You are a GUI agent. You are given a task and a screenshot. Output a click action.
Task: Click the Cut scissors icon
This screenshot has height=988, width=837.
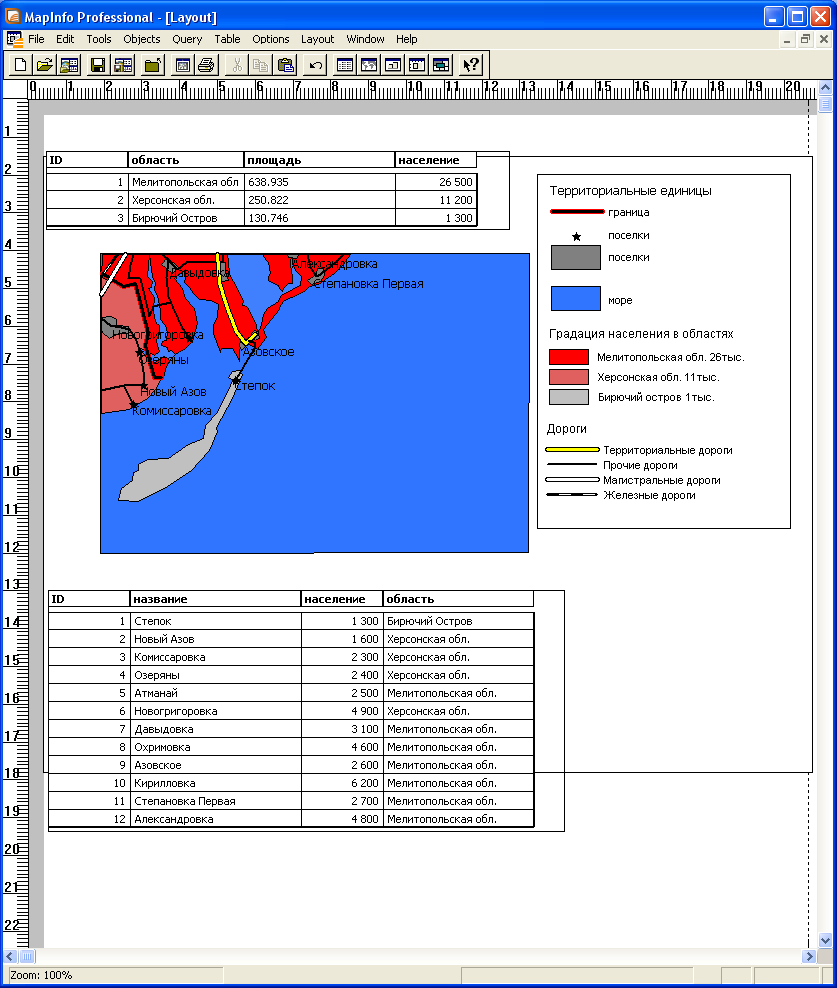click(236, 65)
